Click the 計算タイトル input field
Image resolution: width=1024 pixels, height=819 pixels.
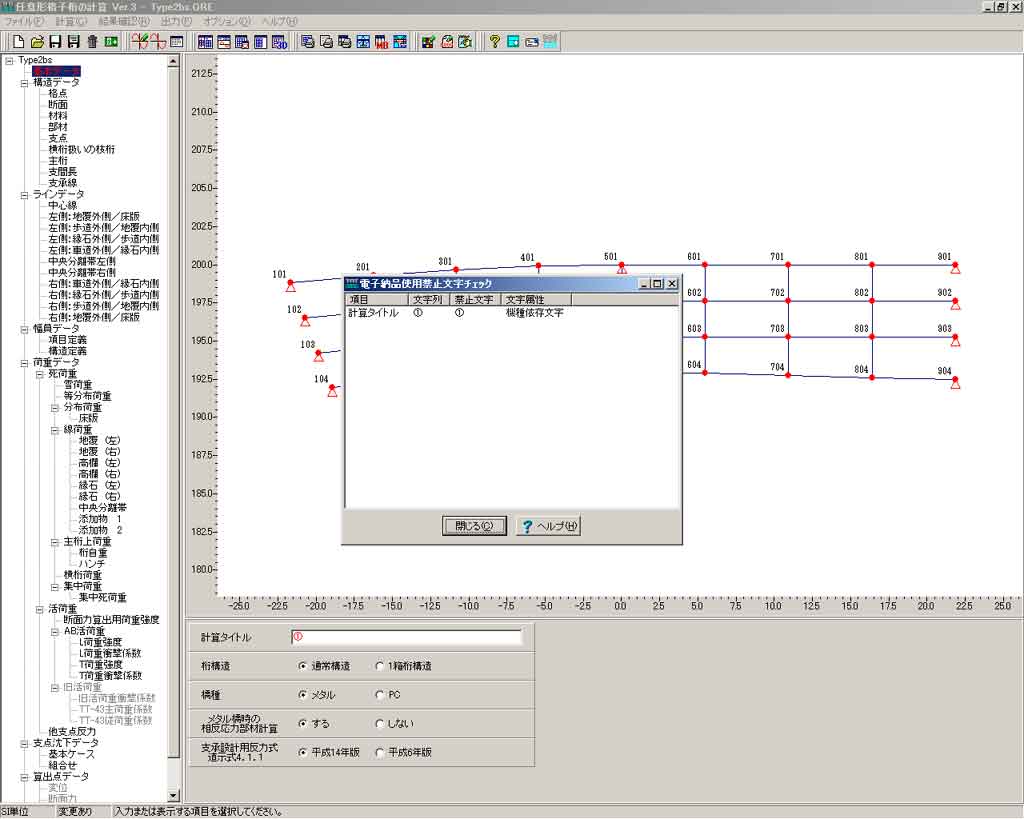(x=406, y=637)
